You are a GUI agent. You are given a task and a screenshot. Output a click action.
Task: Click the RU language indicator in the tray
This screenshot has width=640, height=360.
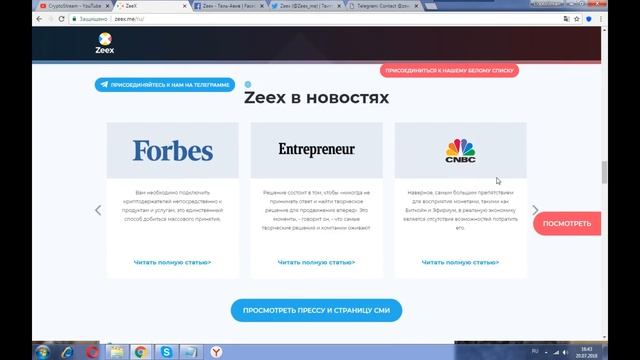coord(535,351)
